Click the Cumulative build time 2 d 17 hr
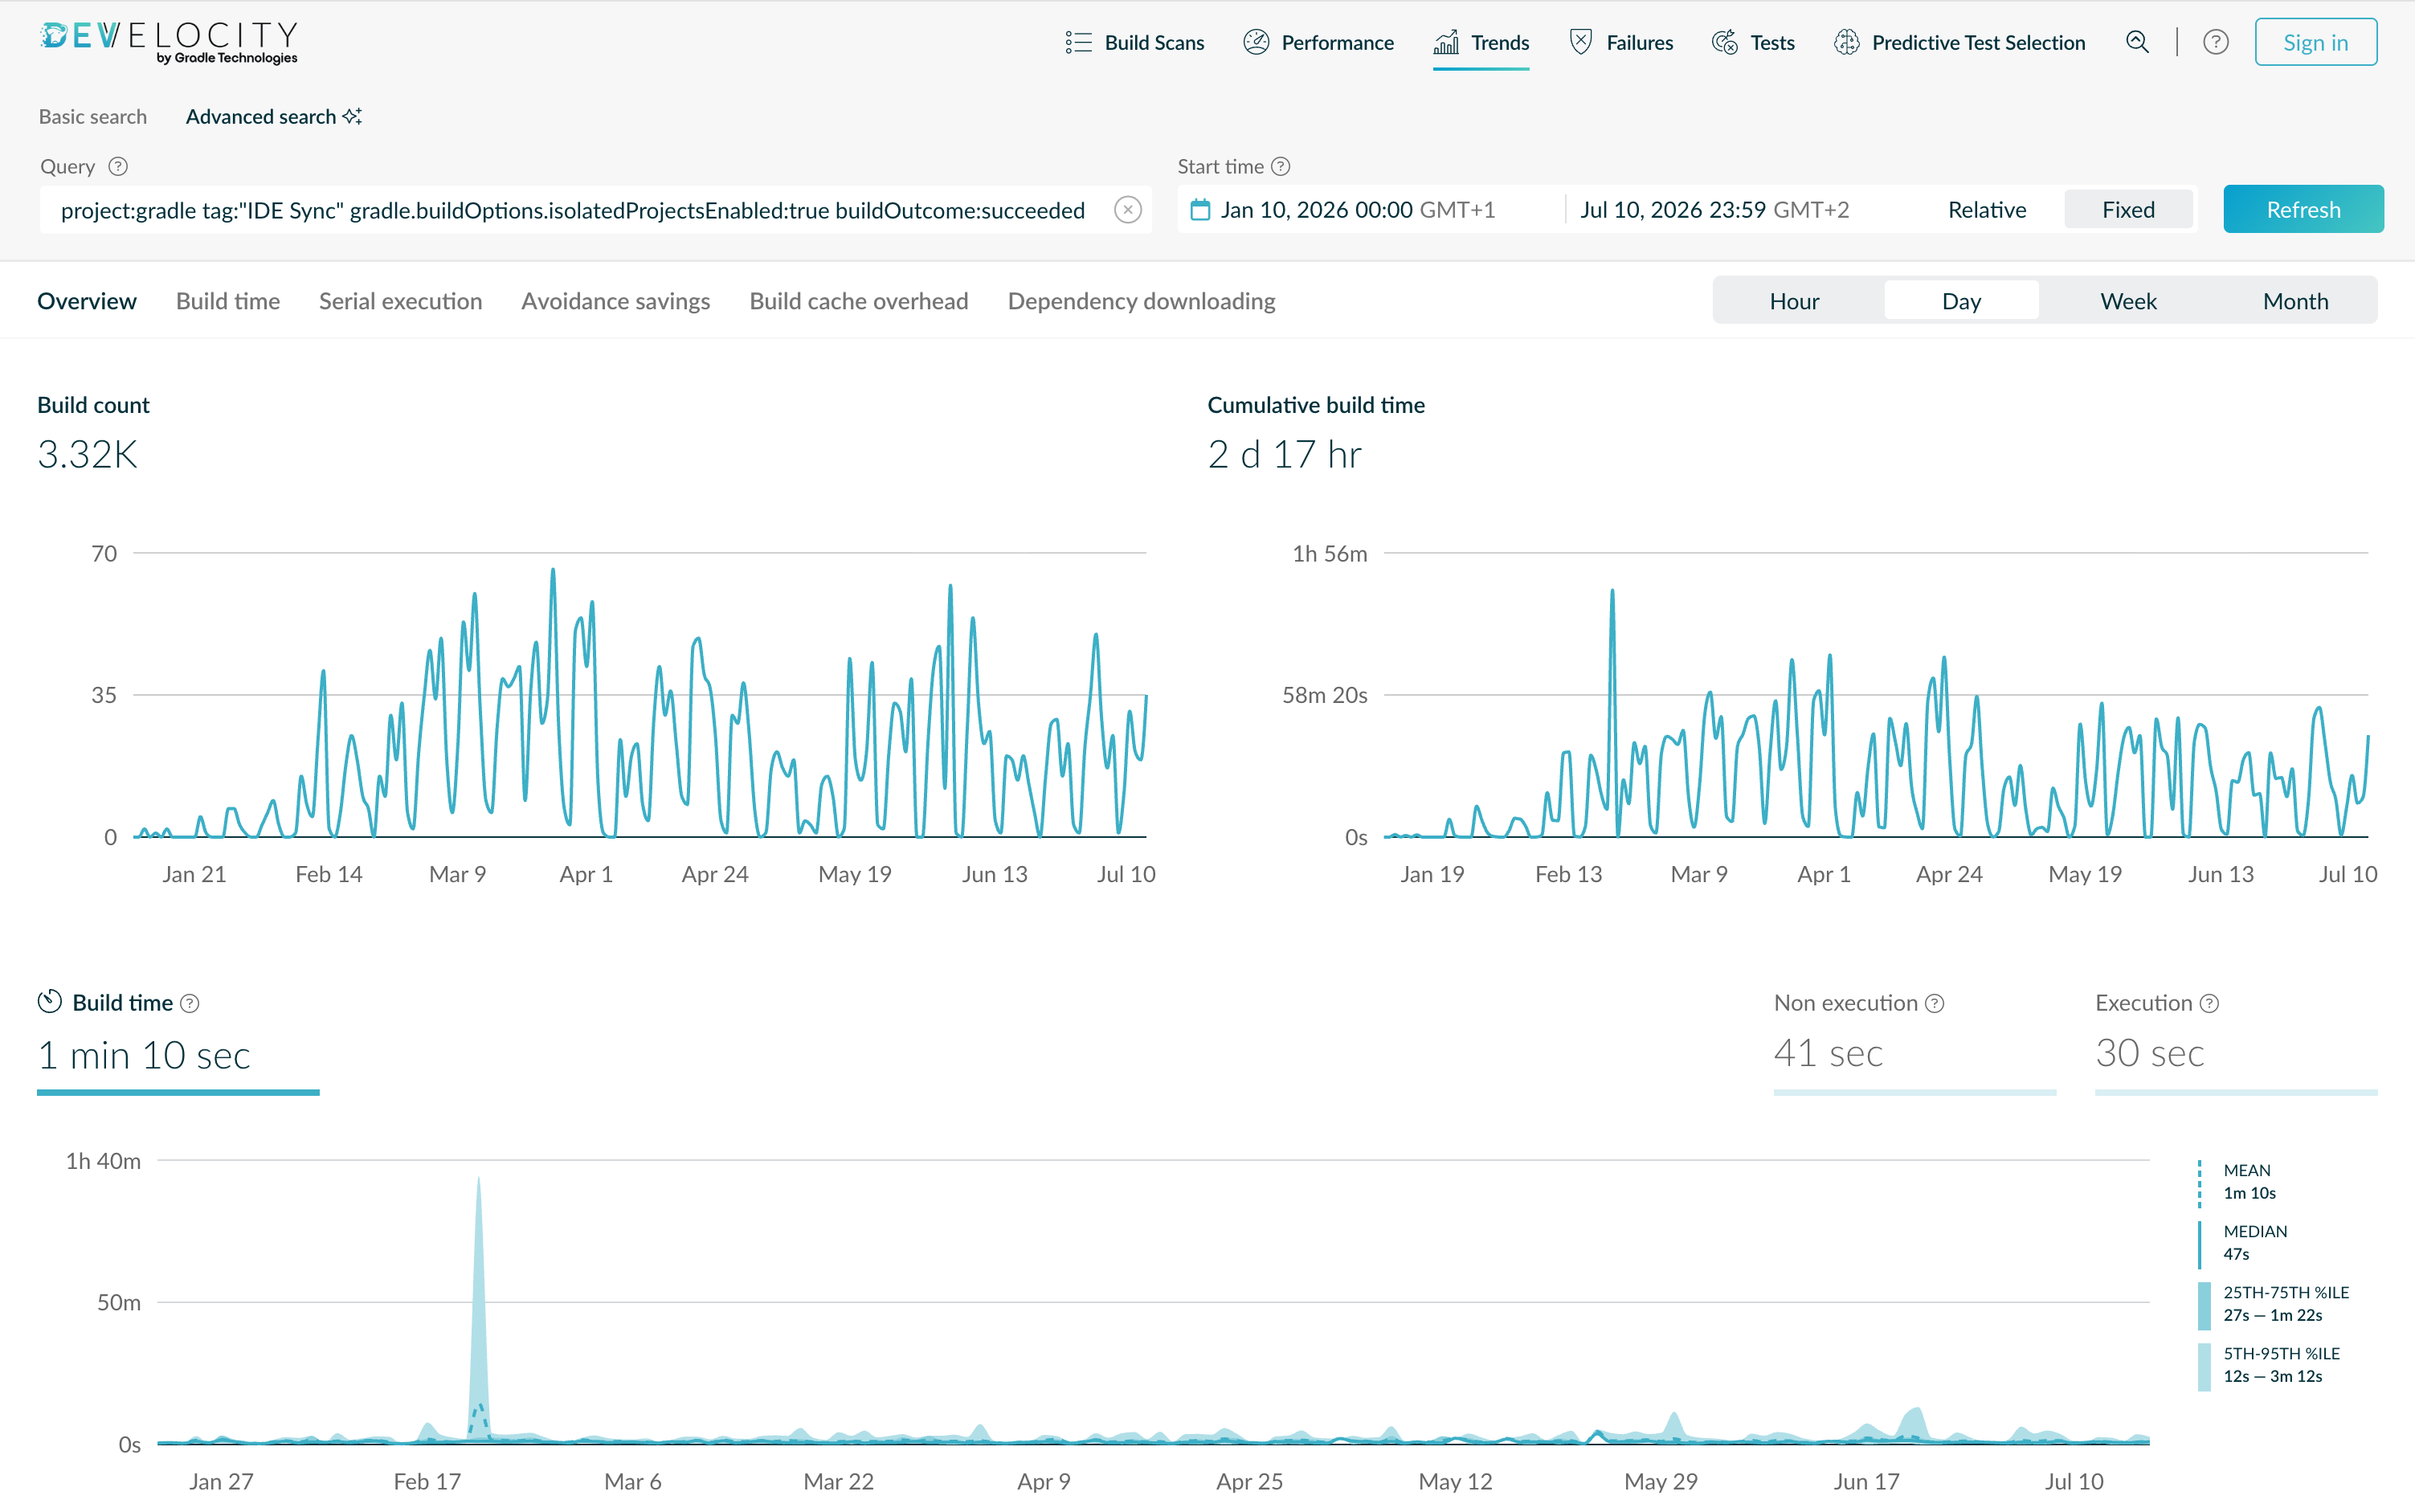 pyautogui.click(x=1284, y=454)
